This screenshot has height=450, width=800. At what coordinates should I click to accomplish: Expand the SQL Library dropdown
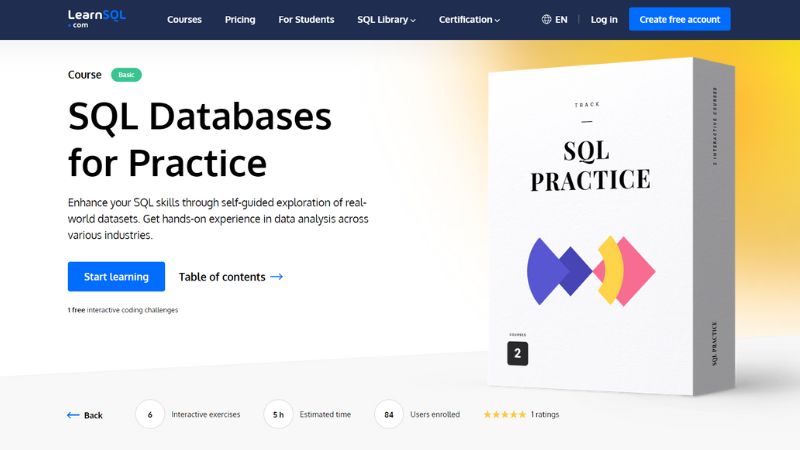pos(386,19)
